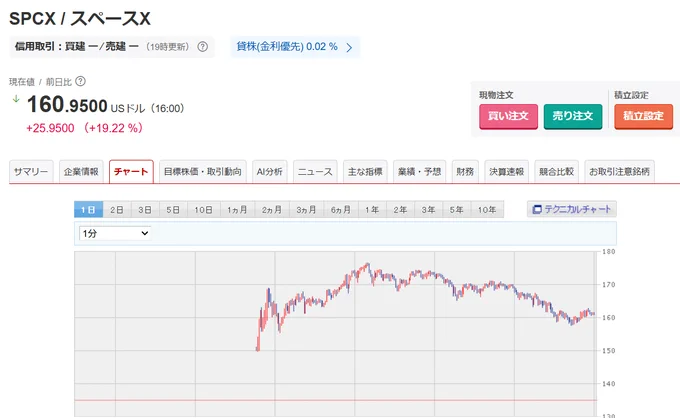Select the 3年 chart range
Viewport: 680px width, 418px height.
pyautogui.click(x=428, y=209)
